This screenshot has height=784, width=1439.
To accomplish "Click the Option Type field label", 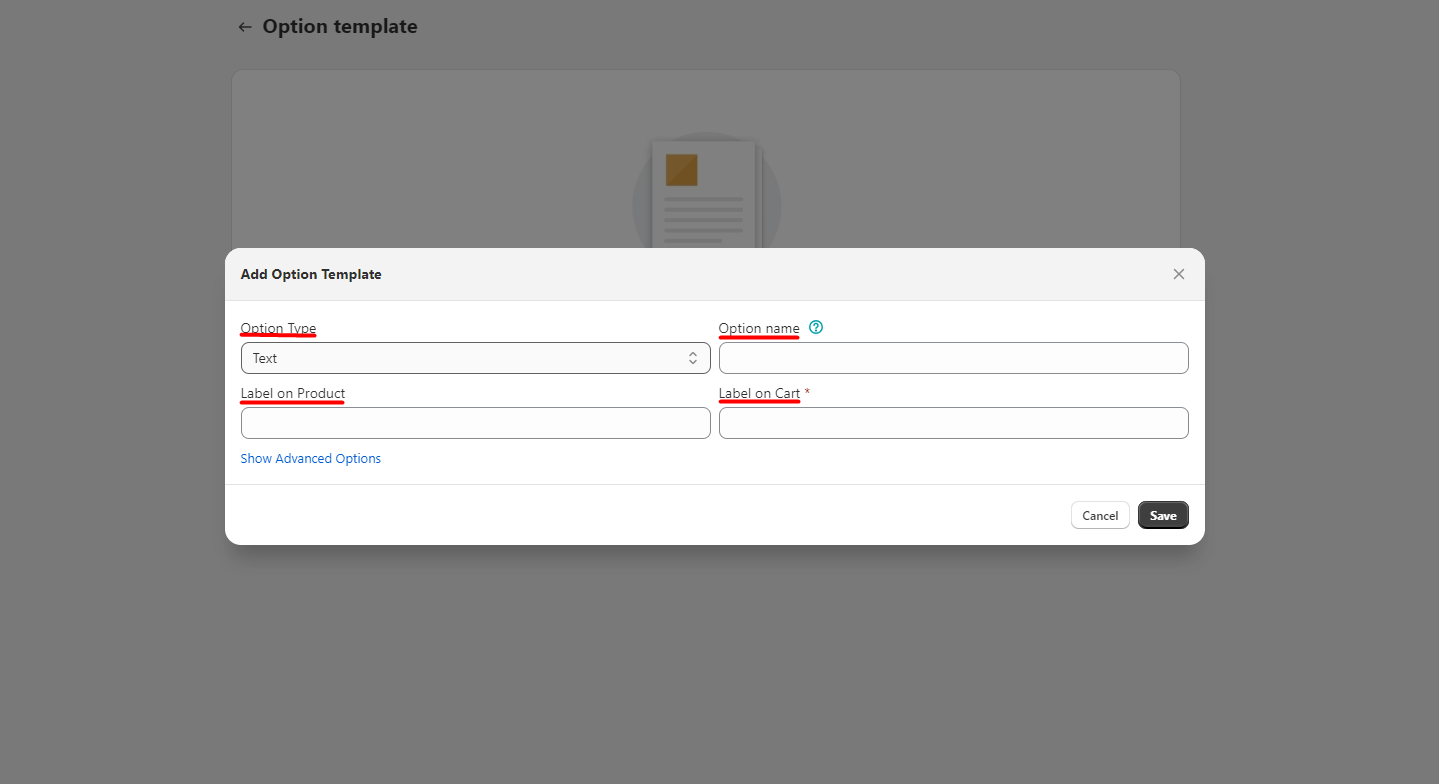I will click(278, 329).
